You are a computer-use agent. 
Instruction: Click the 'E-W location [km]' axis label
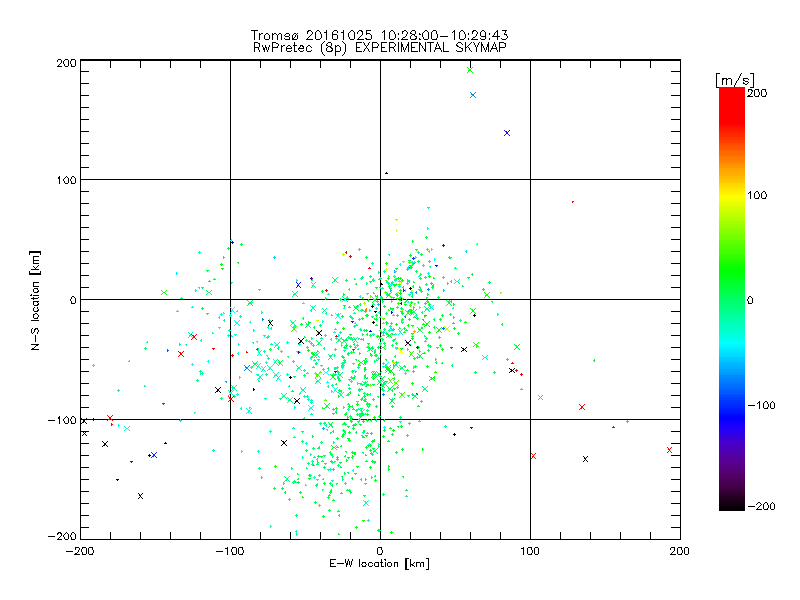pyautogui.click(x=379, y=564)
